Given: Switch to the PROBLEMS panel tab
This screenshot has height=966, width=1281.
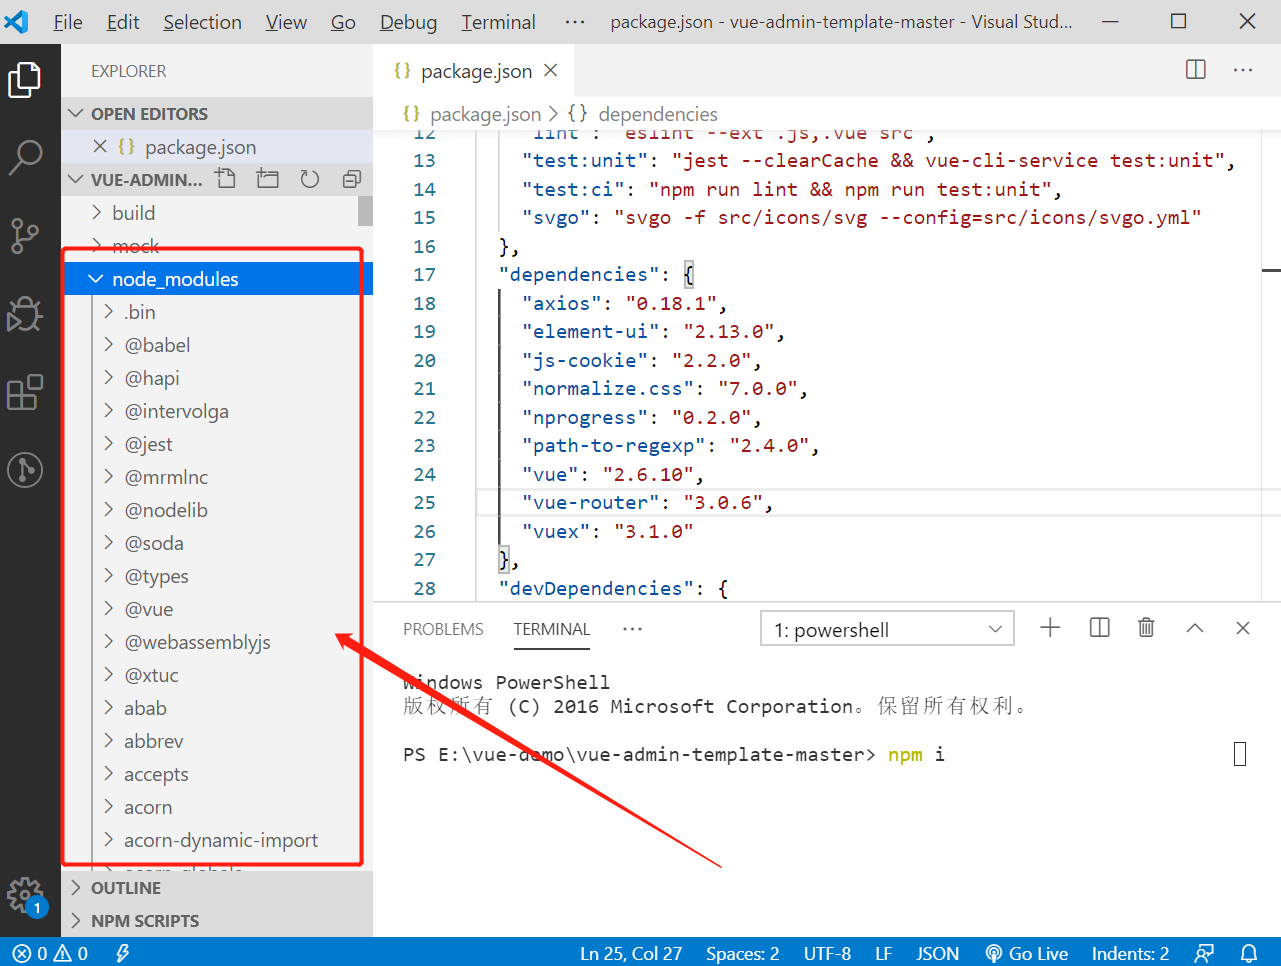Looking at the screenshot, I should click(443, 629).
